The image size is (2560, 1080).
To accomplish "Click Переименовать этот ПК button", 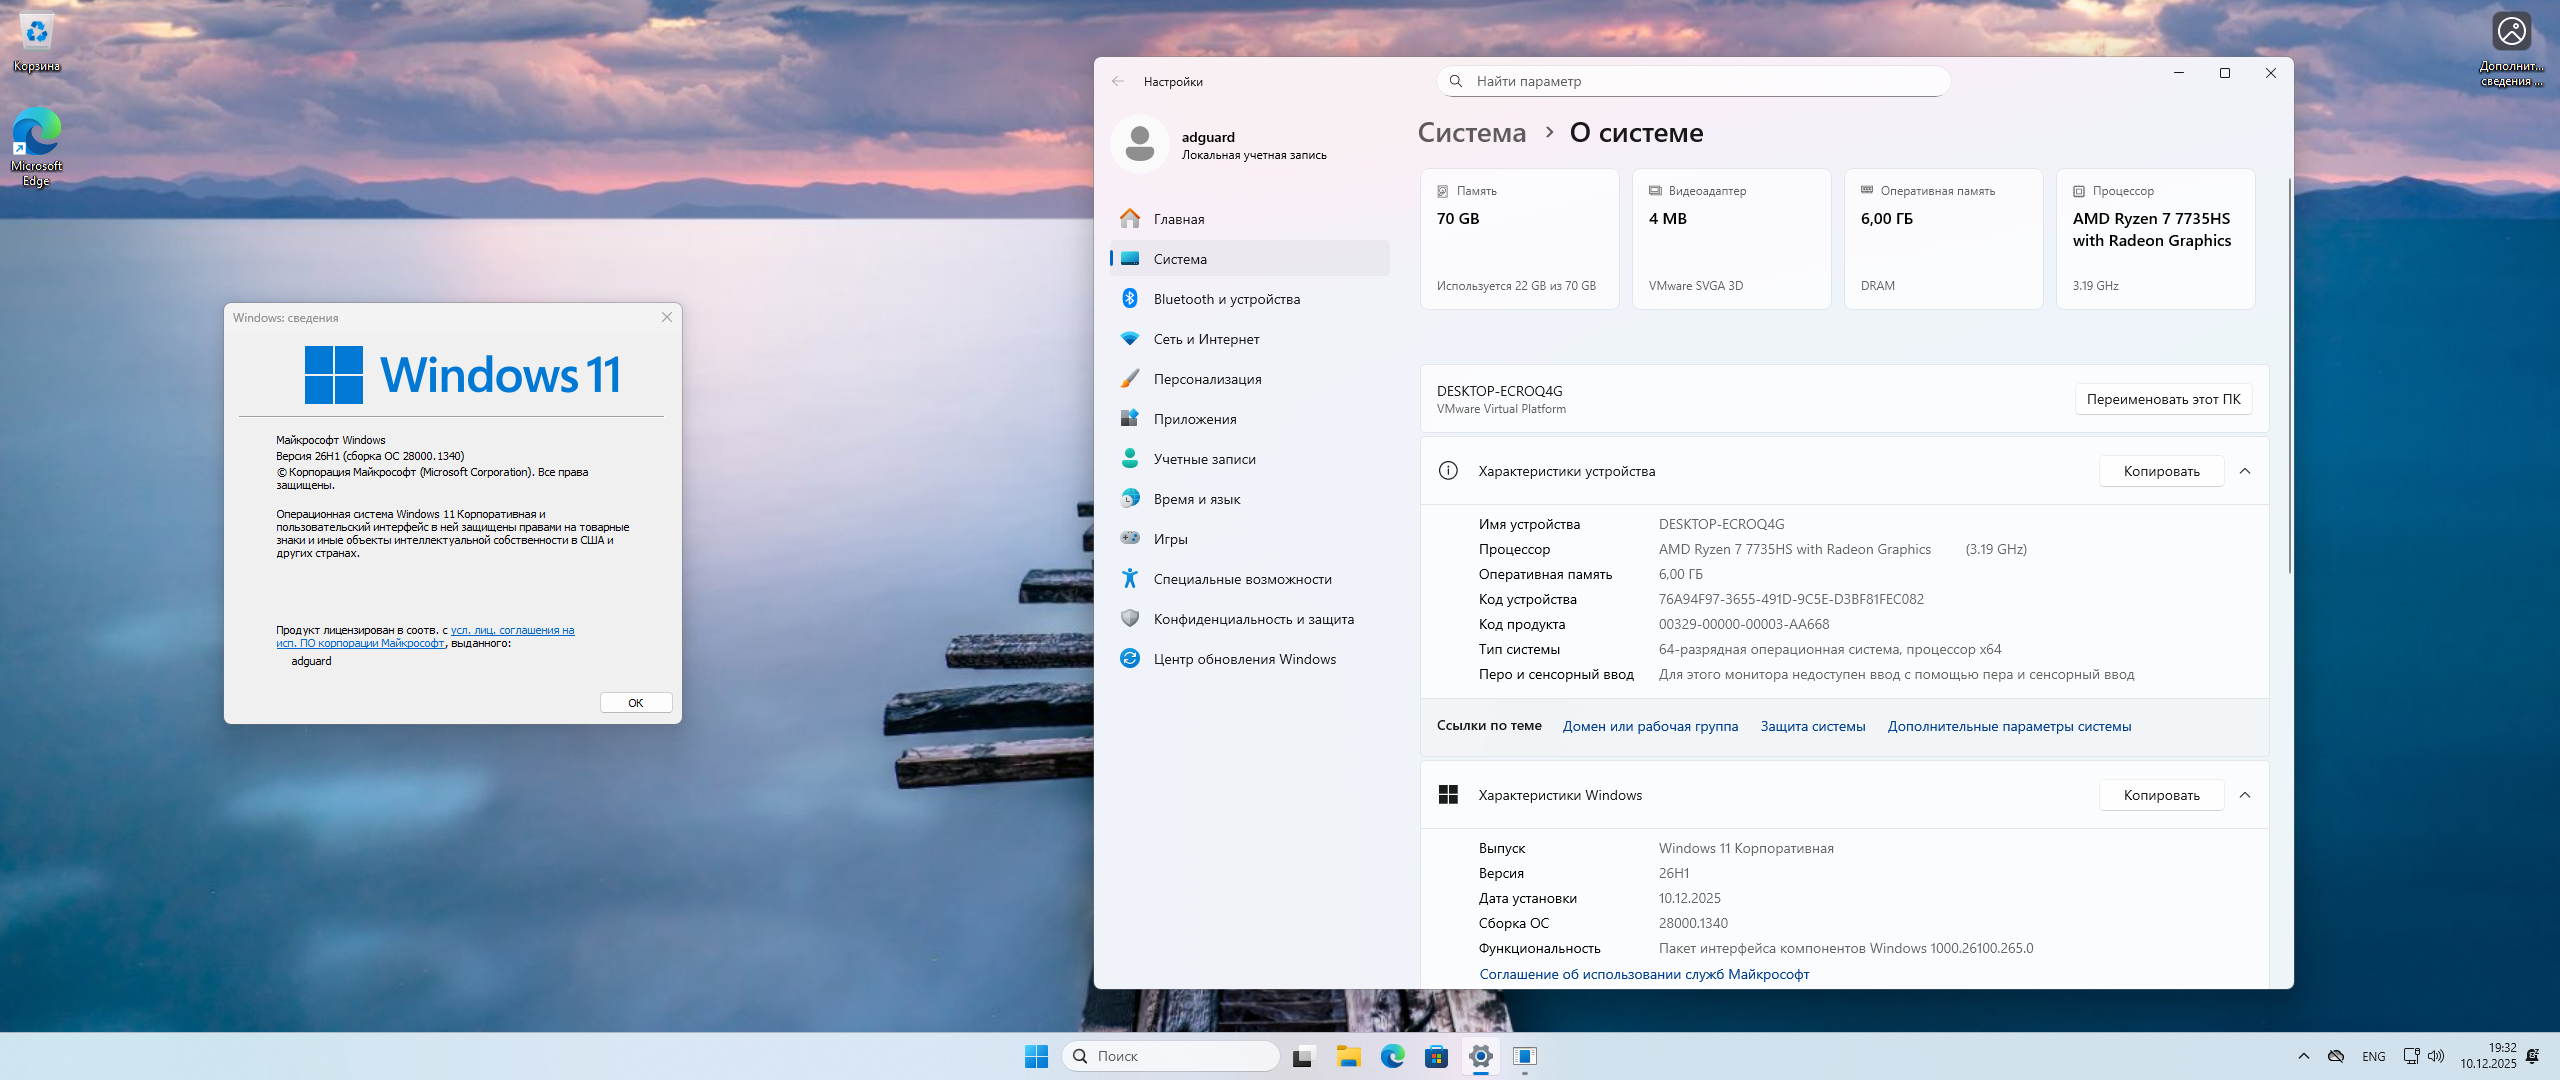I will click(x=2163, y=399).
